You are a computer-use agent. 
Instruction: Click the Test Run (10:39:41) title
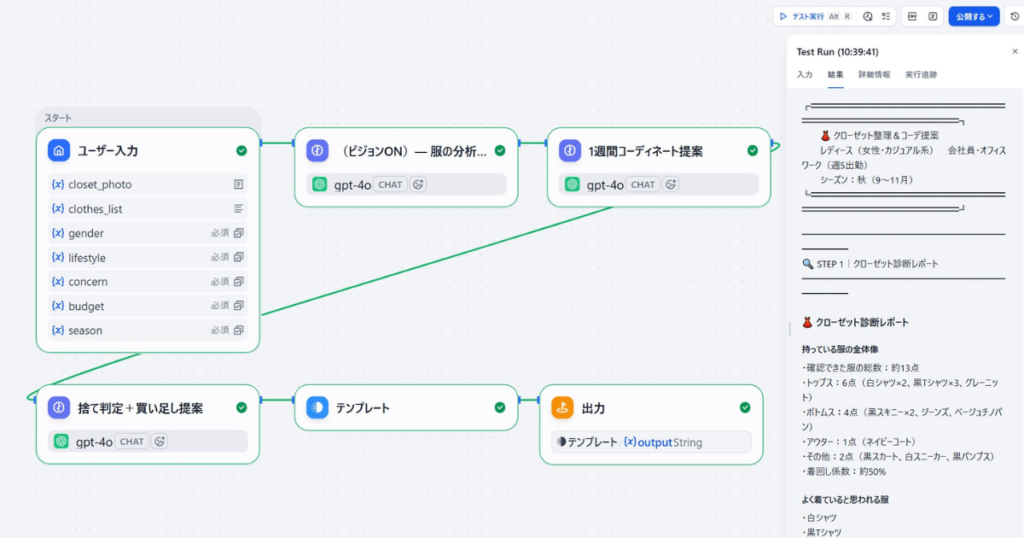click(837, 52)
